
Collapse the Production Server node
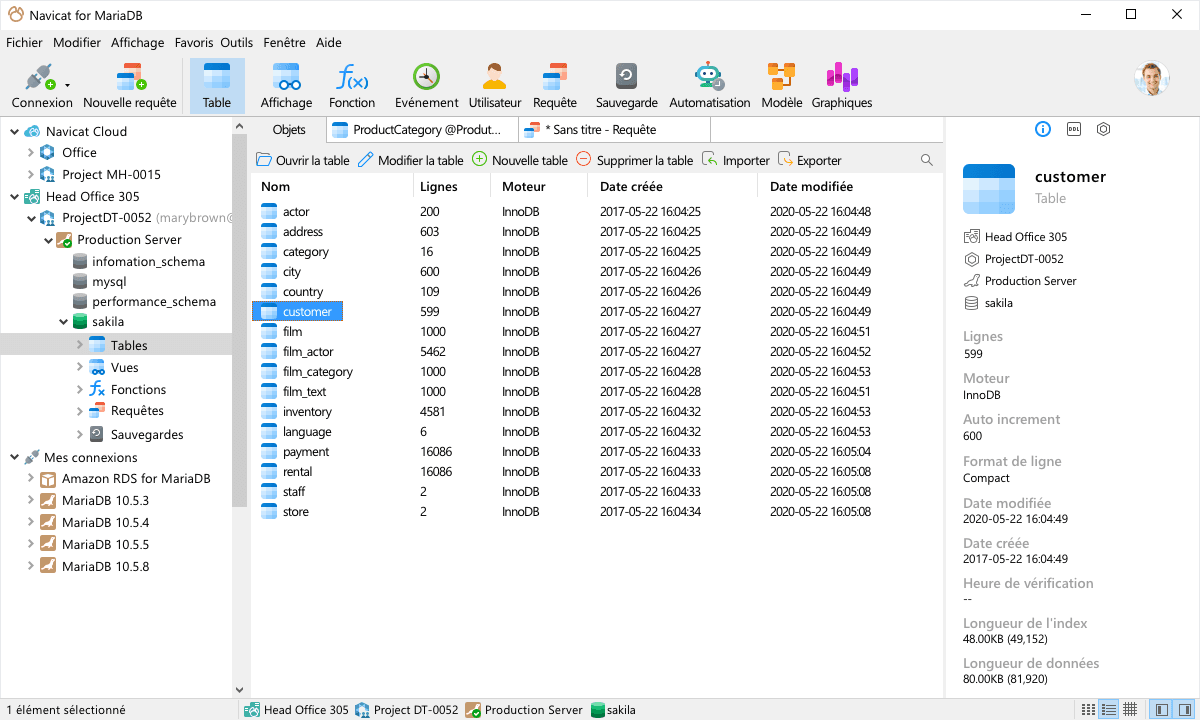[48, 239]
